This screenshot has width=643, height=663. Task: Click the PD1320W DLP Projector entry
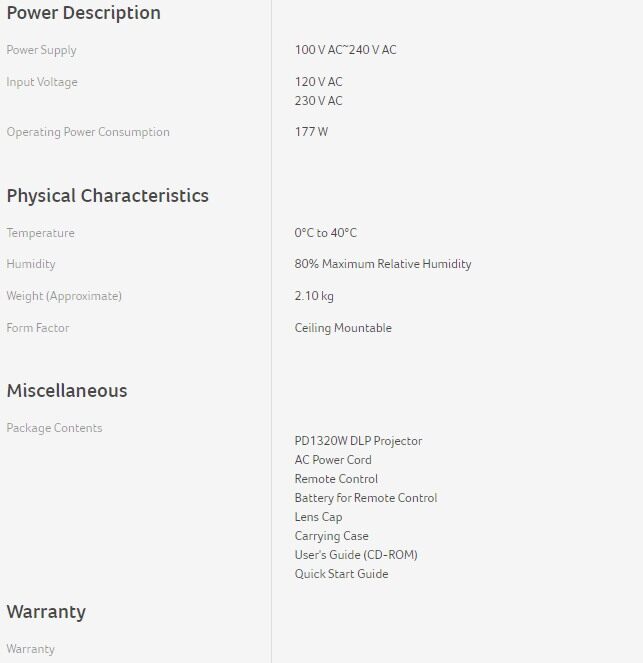(x=358, y=441)
